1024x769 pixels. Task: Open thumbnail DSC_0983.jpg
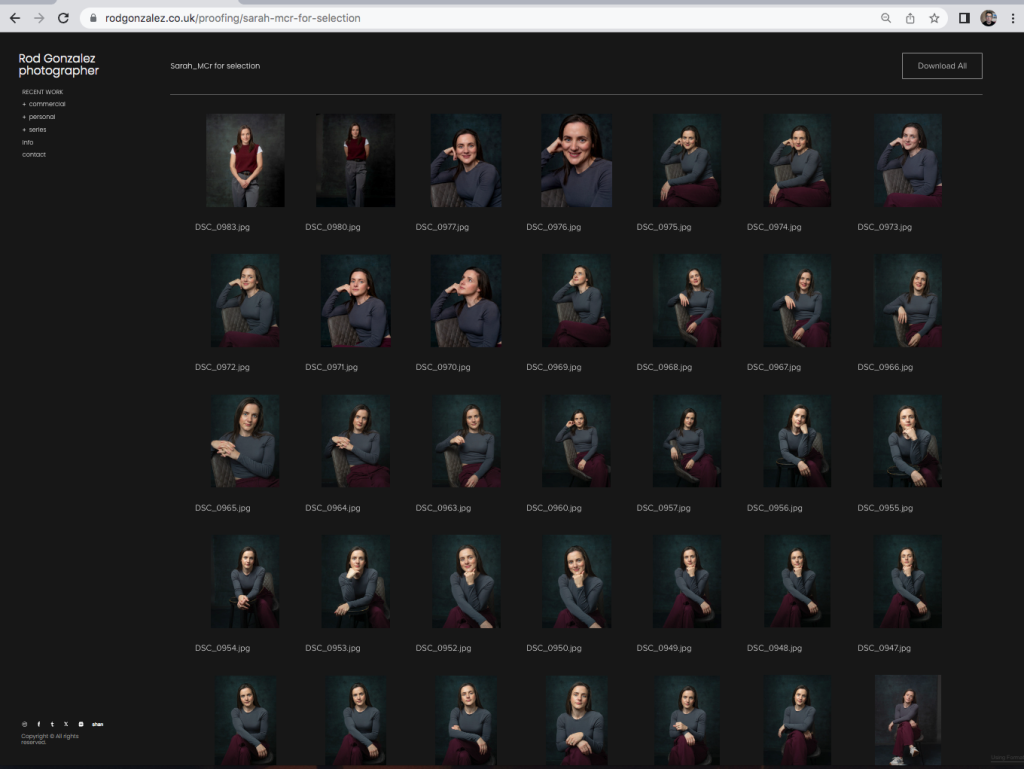245,160
